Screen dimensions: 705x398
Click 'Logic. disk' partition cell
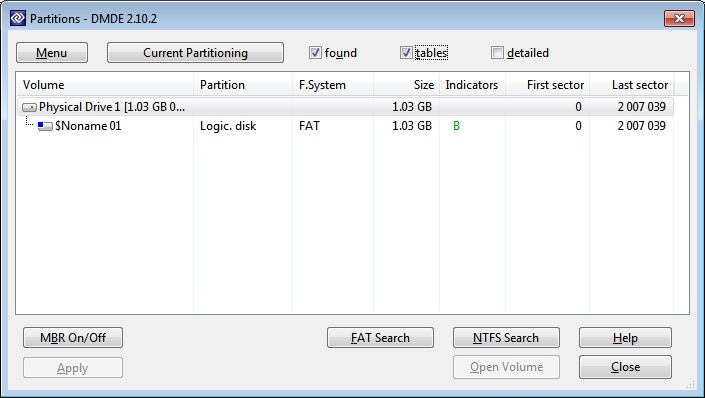[228, 126]
